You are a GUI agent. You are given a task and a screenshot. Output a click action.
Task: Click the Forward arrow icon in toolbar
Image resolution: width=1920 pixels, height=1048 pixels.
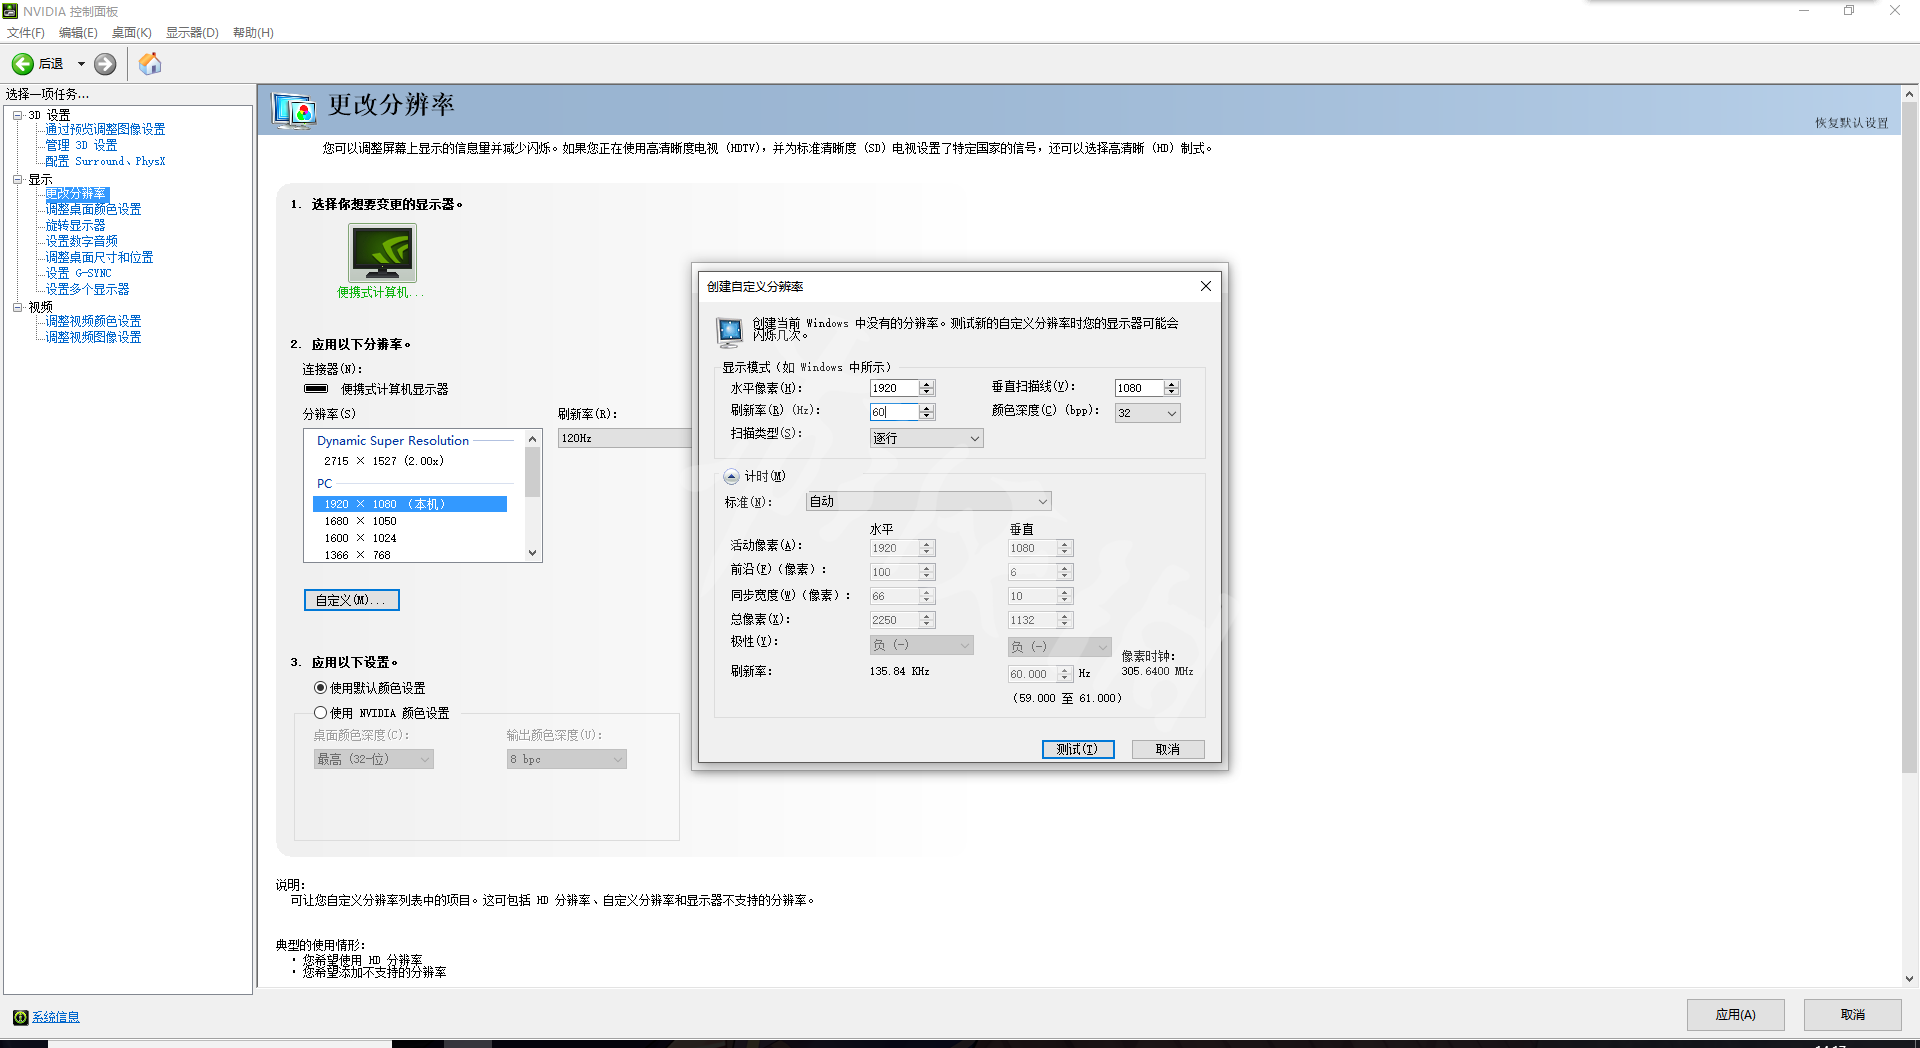coord(105,64)
